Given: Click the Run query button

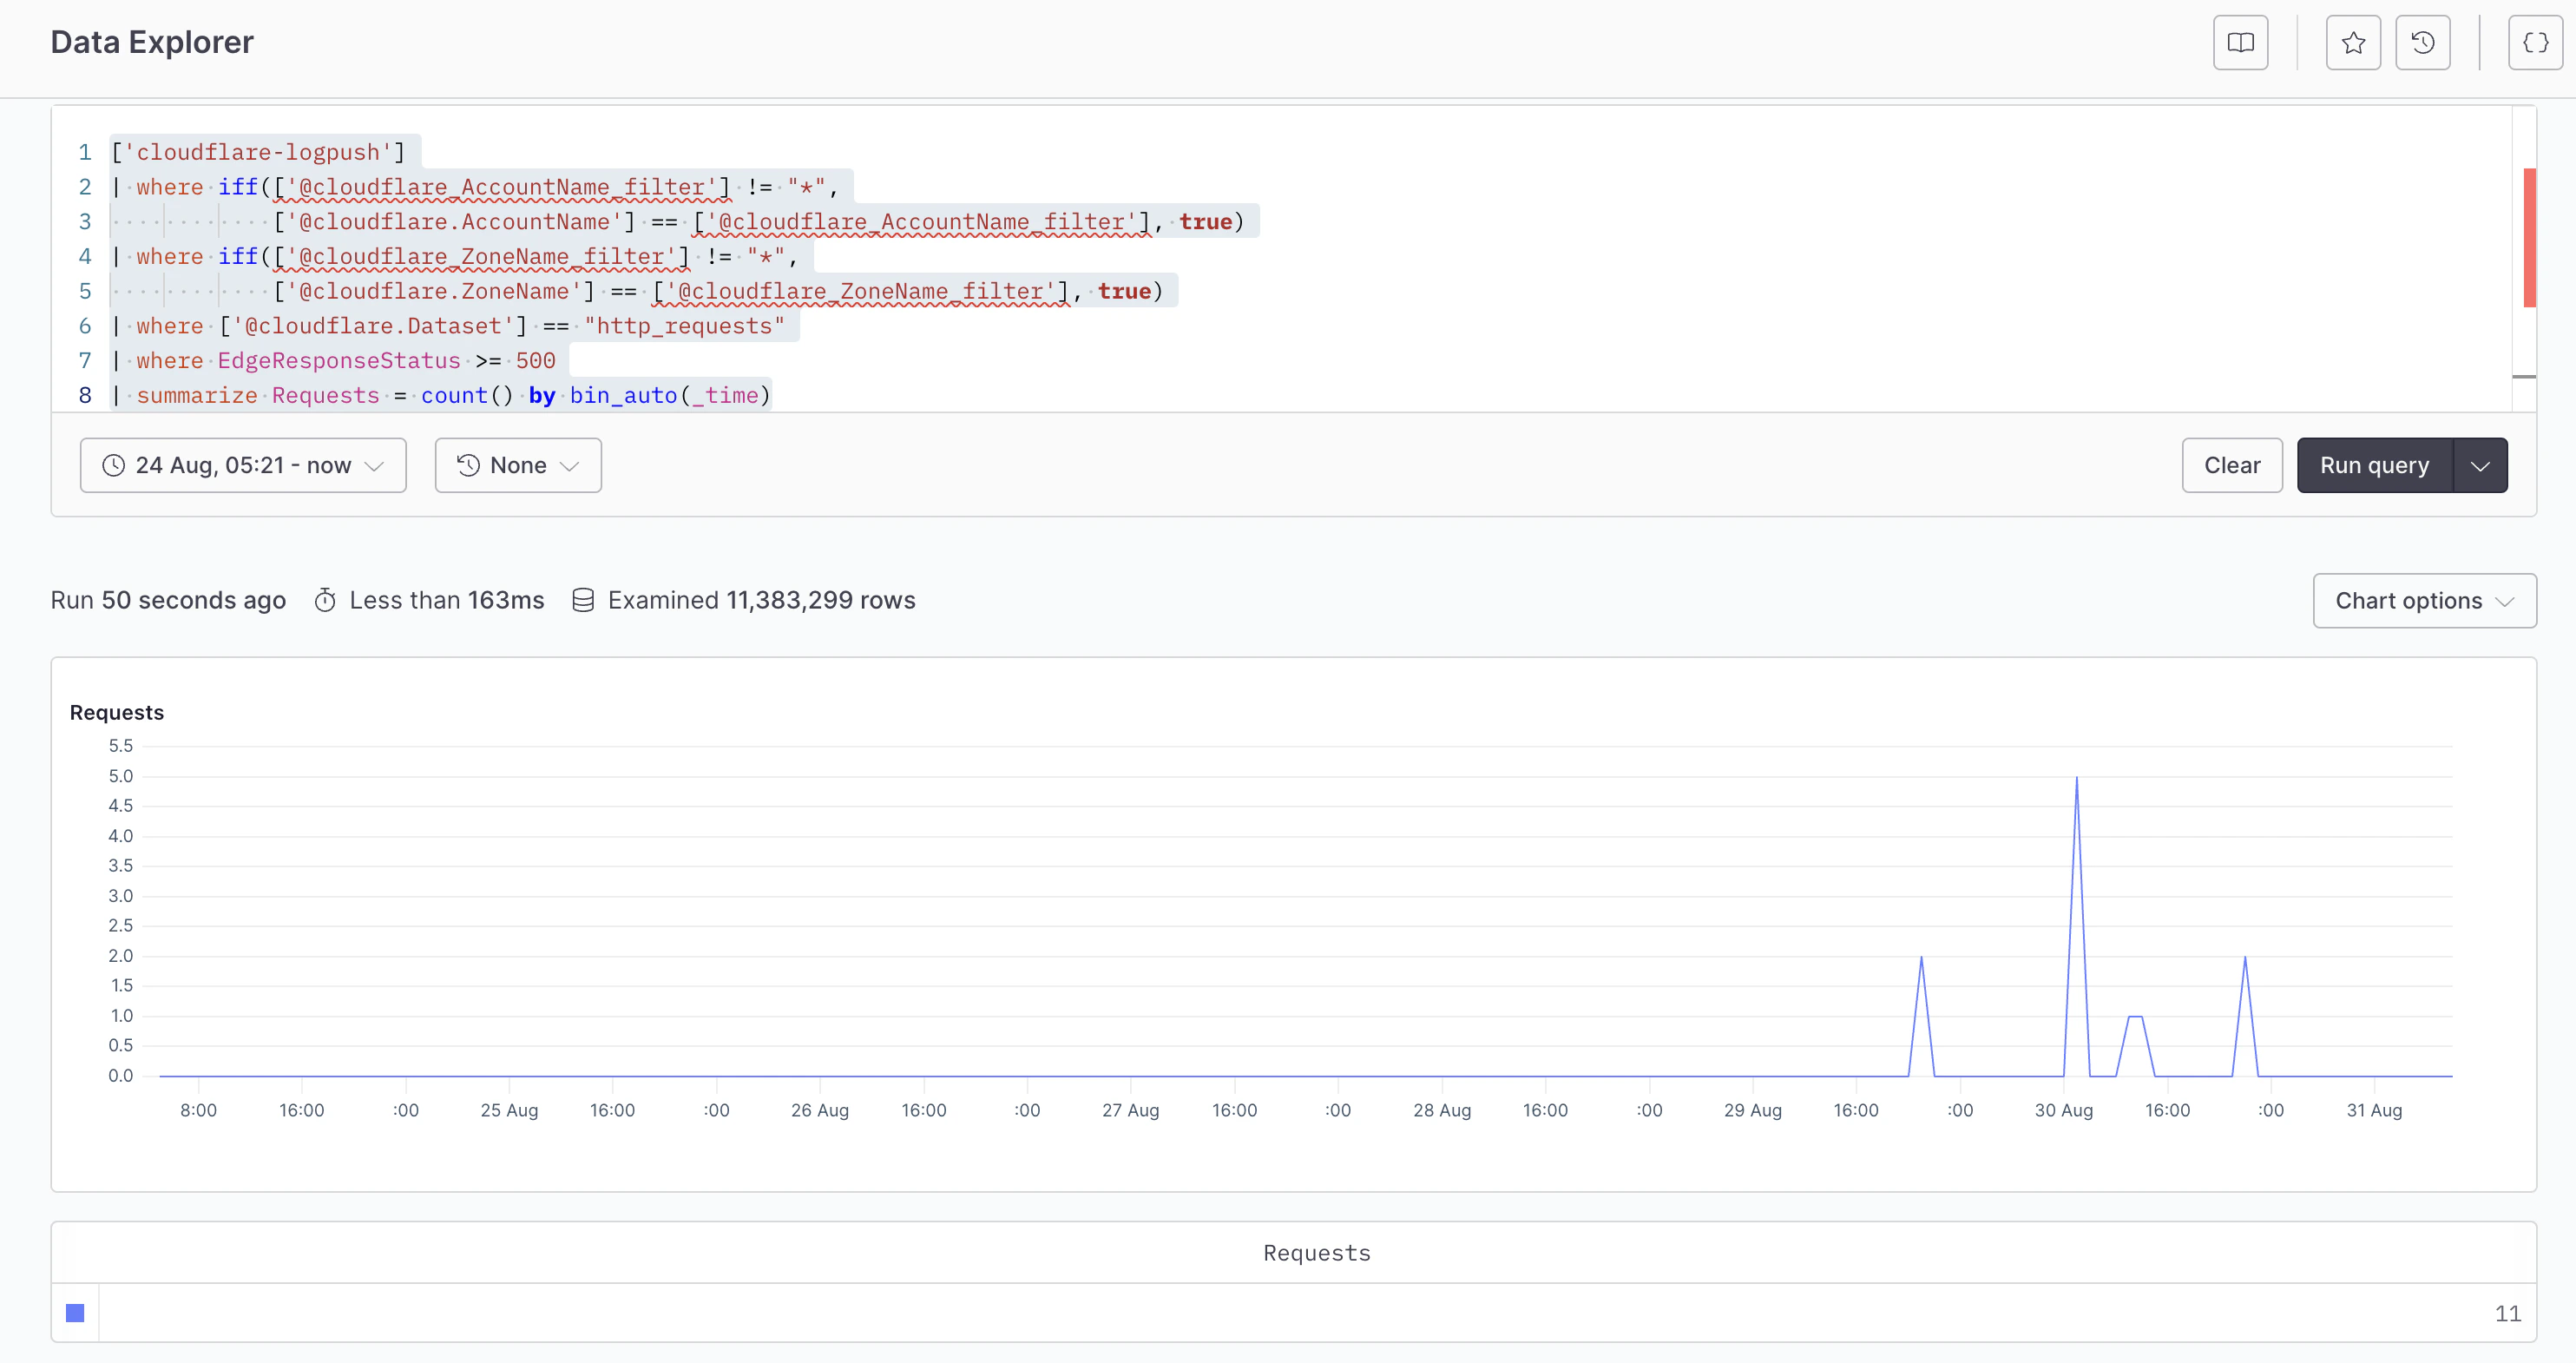Looking at the screenshot, I should click(2374, 465).
